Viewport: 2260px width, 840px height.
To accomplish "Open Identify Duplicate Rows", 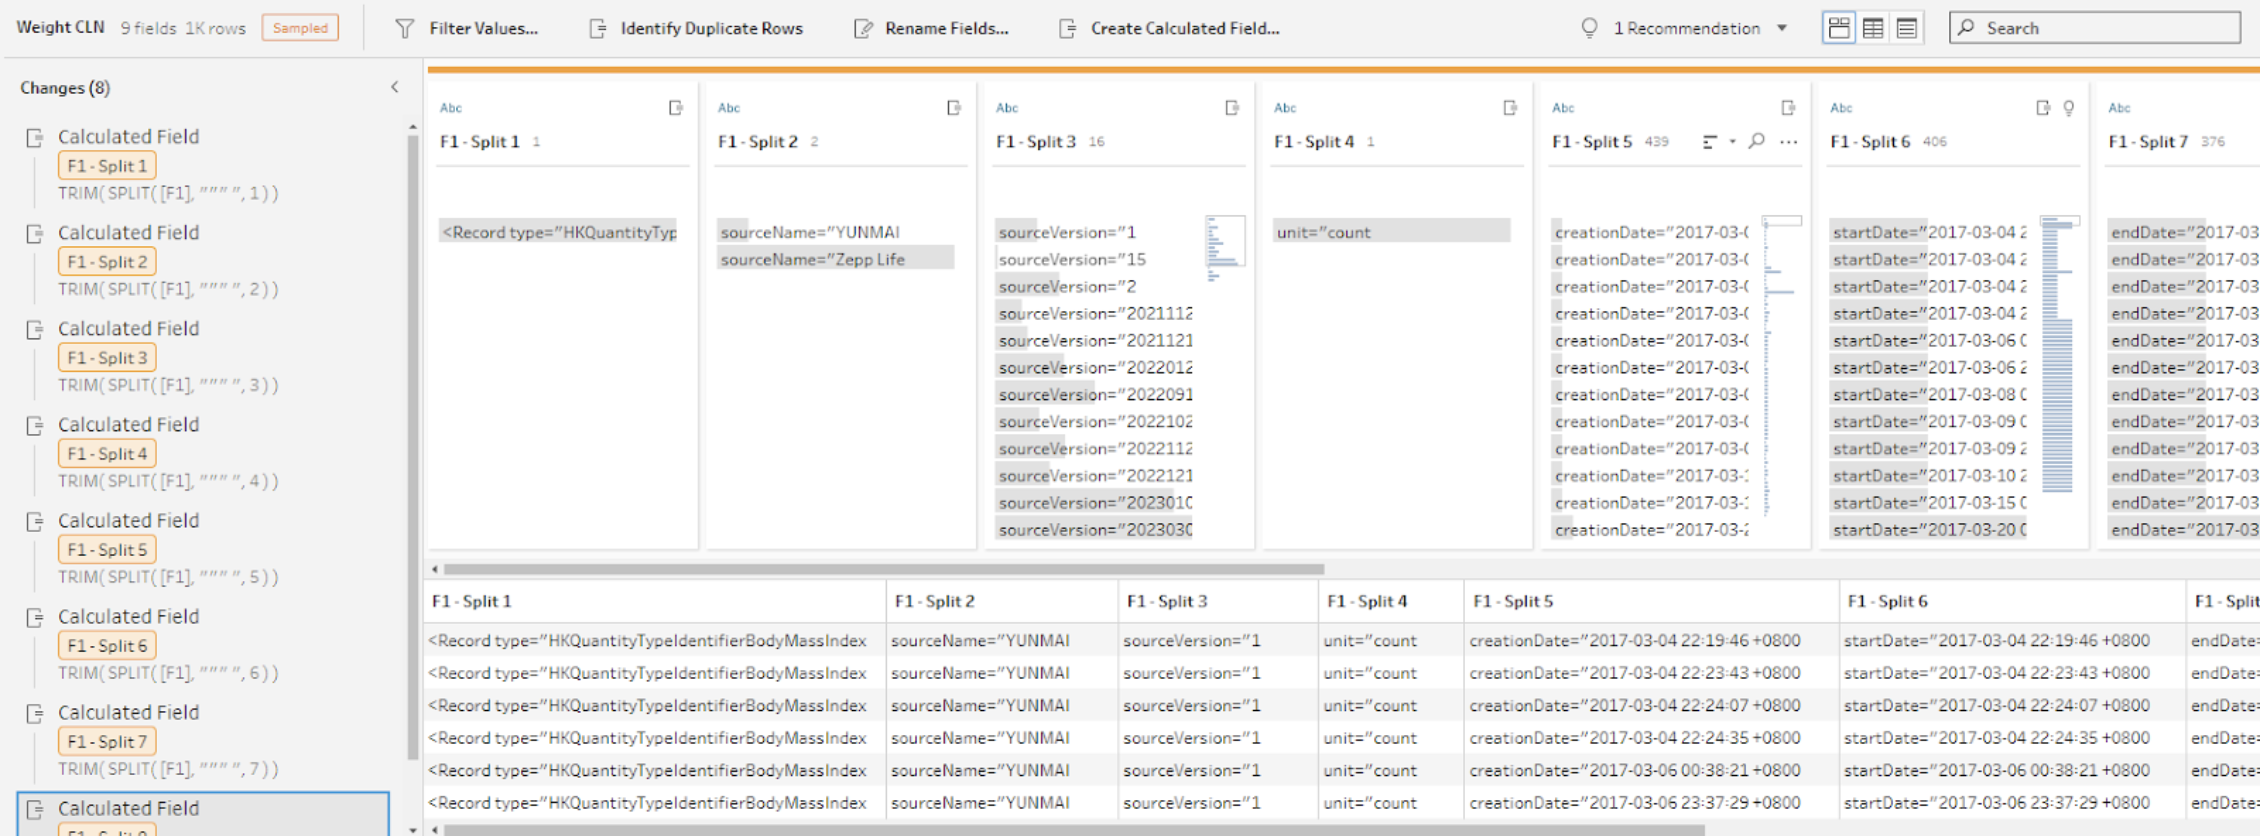I will coord(710,29).
